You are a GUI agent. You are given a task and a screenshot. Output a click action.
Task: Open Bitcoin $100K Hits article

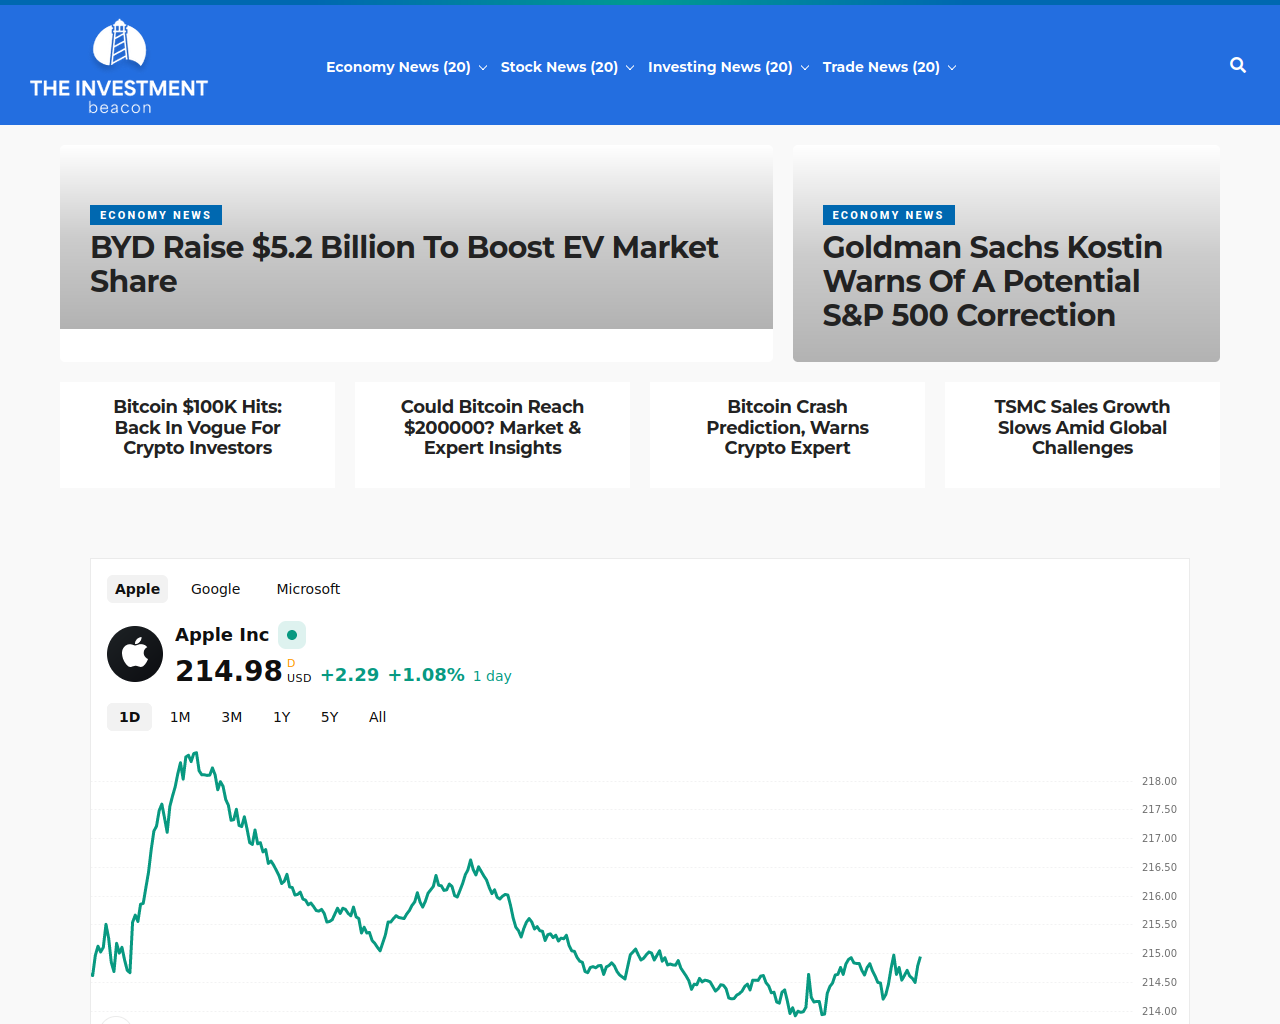[x=198, y=427]
